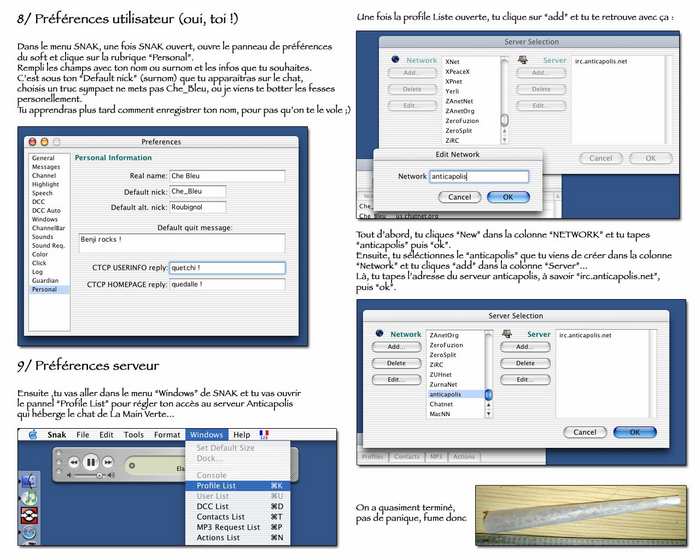Click the Network field in Edit Network
The image size is (700, 560).
479,176
